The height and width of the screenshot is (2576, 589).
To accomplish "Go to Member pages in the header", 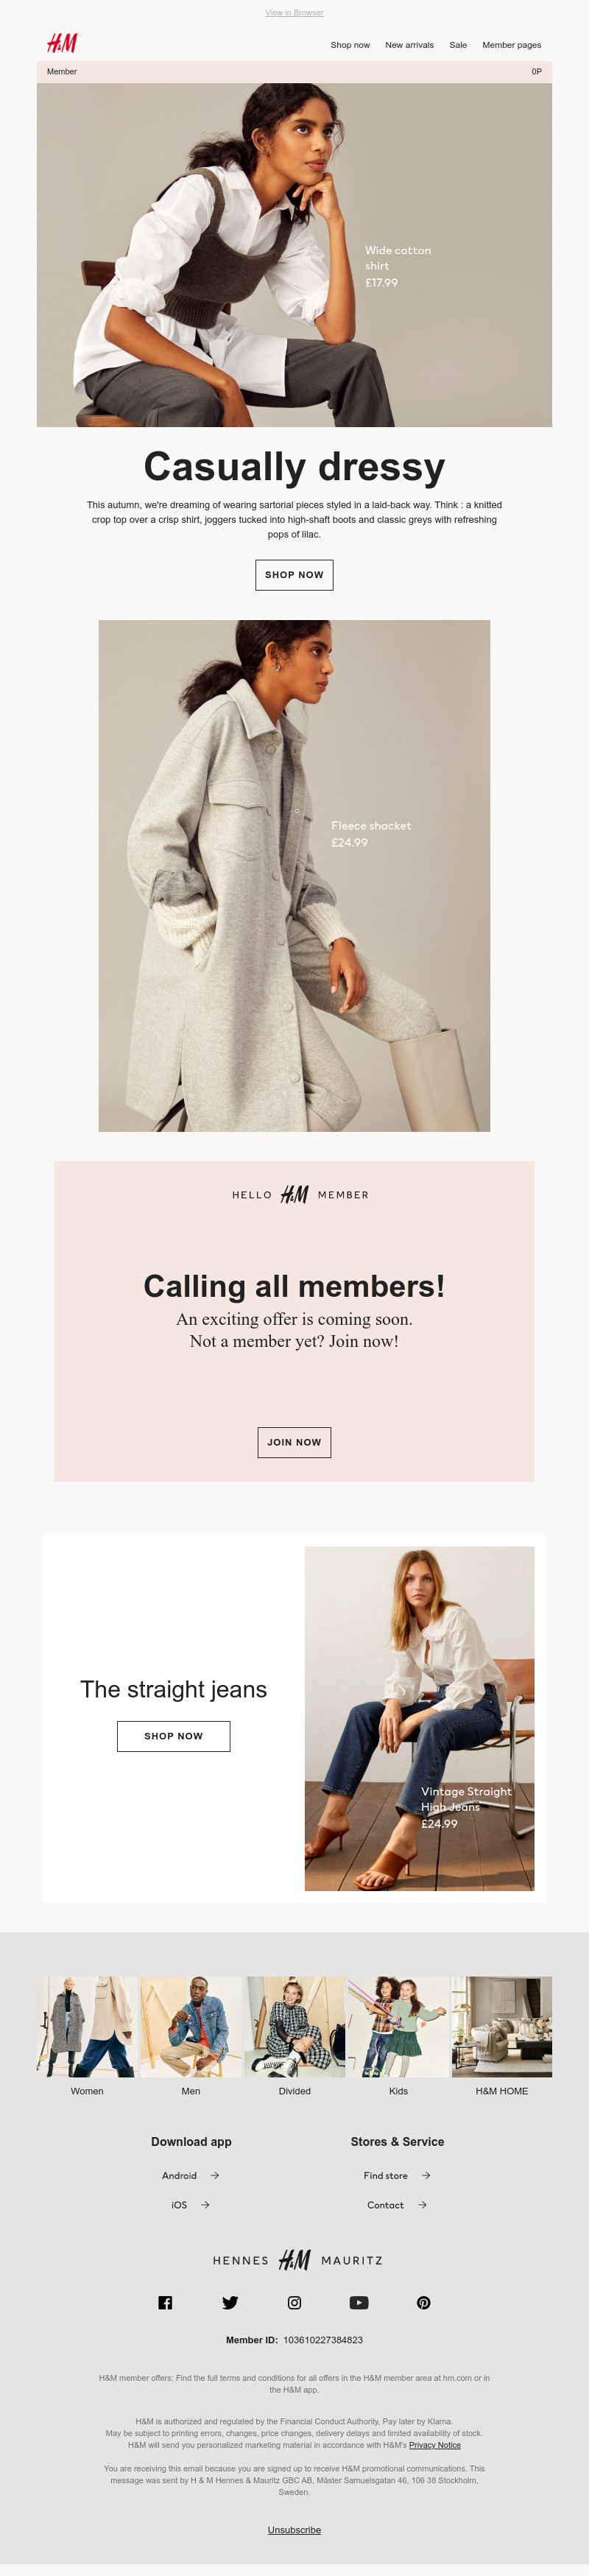I will [511, 45].
